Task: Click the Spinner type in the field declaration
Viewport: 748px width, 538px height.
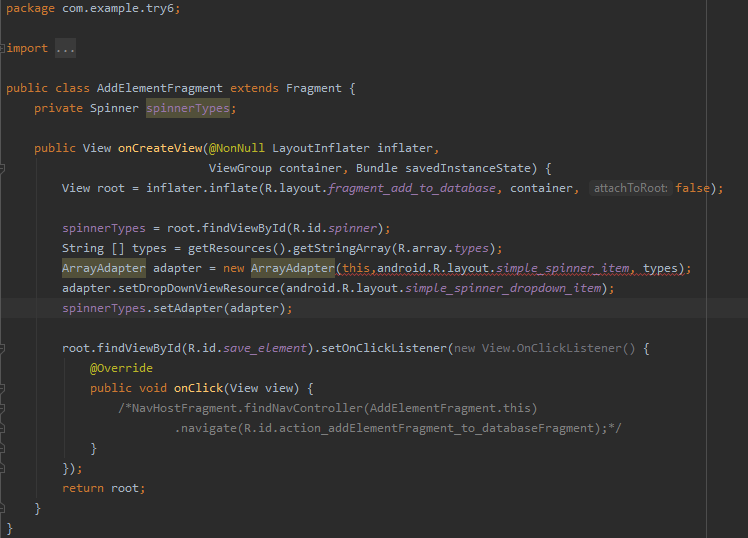Action: coord(114,108)
